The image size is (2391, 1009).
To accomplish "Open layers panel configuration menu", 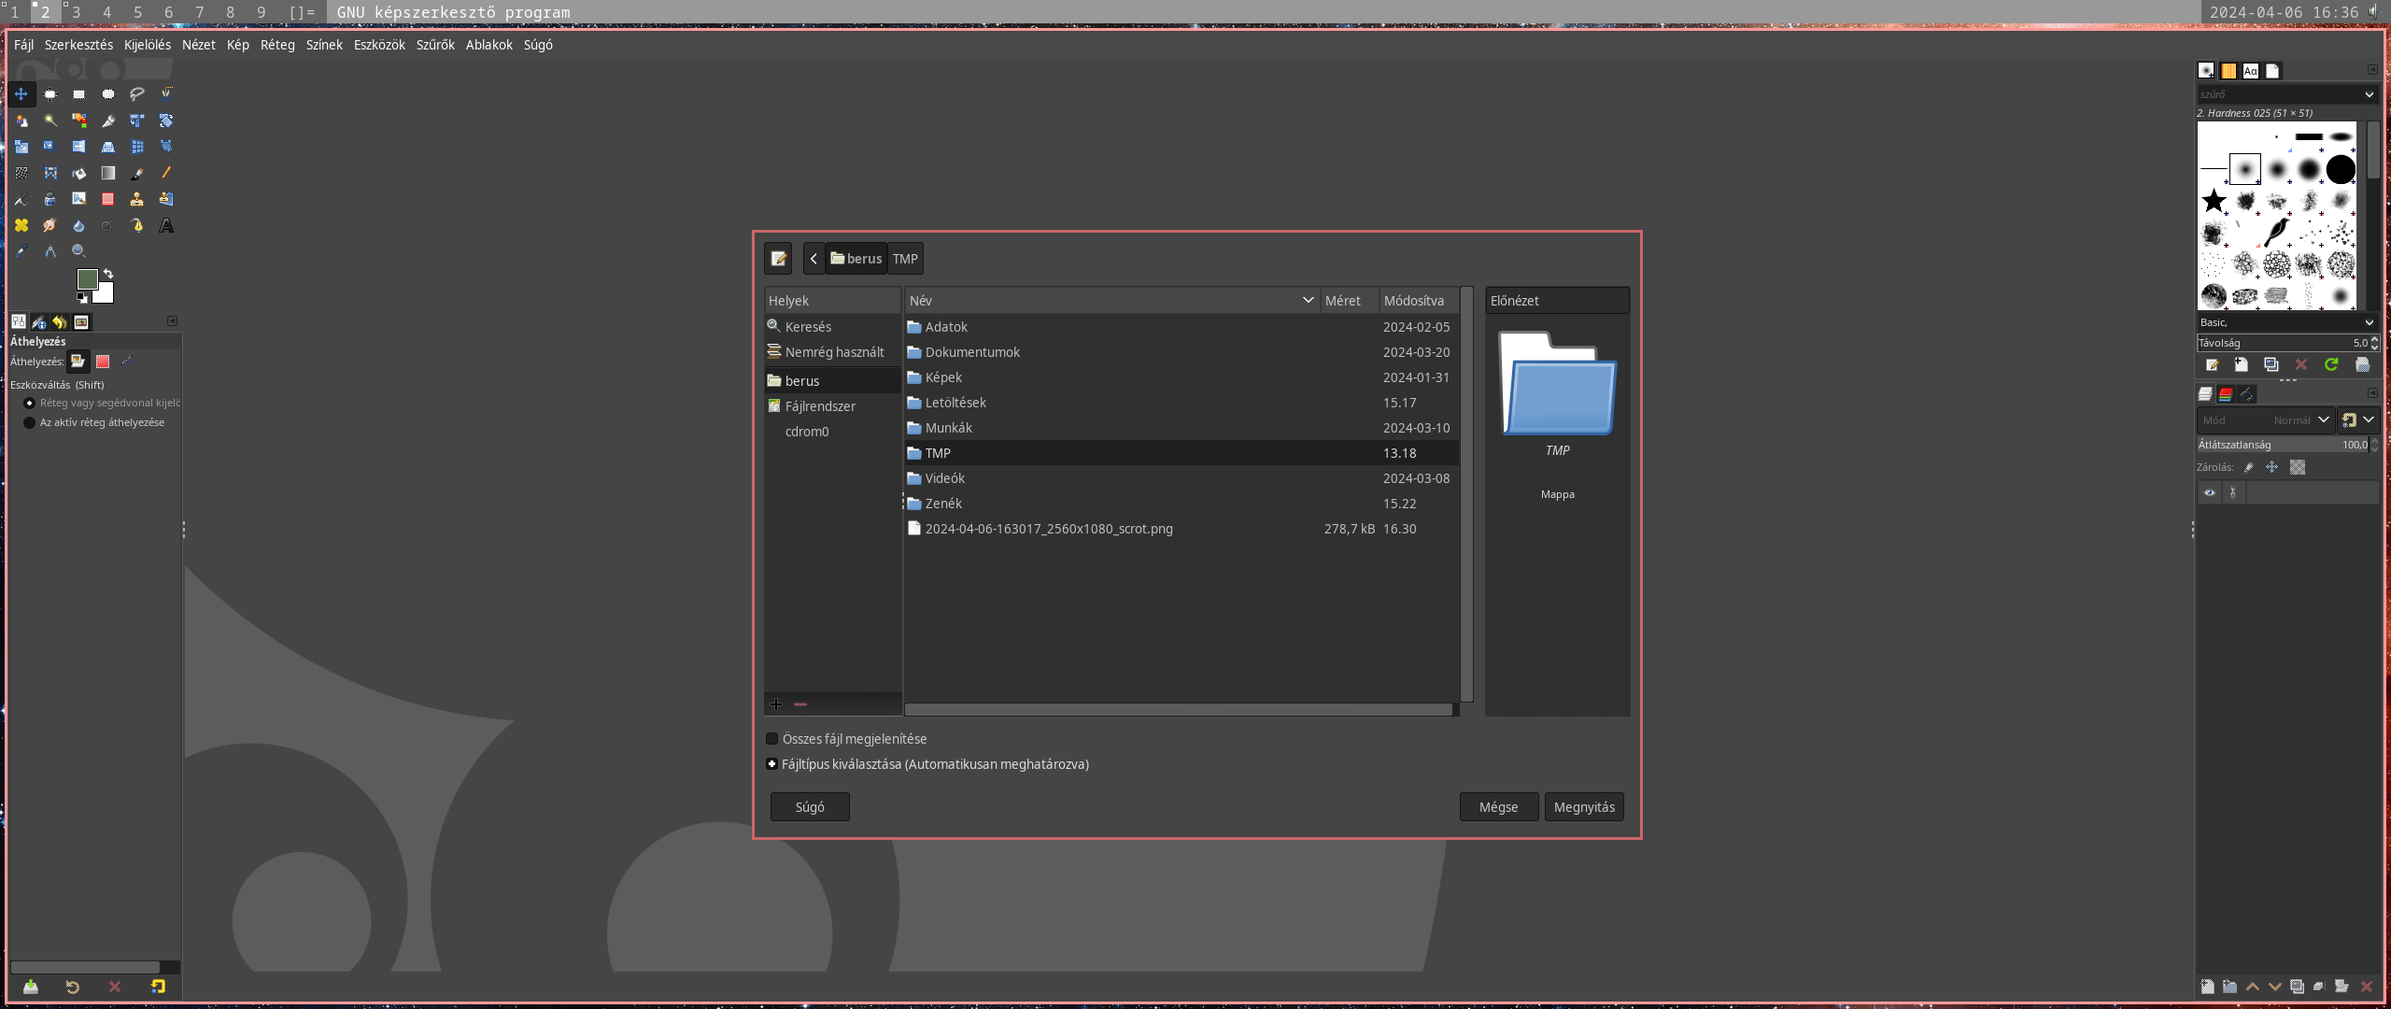I will pyautogui.click(x=2372, y=393).
